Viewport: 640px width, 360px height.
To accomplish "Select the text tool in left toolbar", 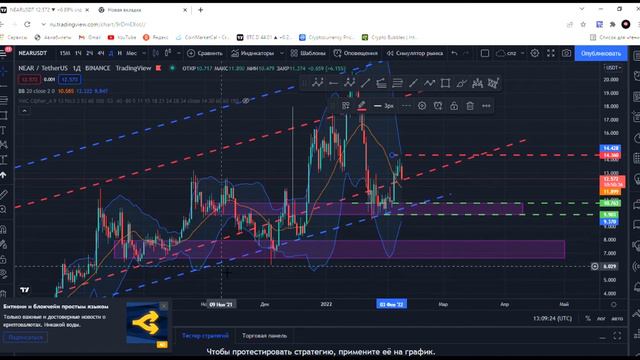I will (4, 130).
